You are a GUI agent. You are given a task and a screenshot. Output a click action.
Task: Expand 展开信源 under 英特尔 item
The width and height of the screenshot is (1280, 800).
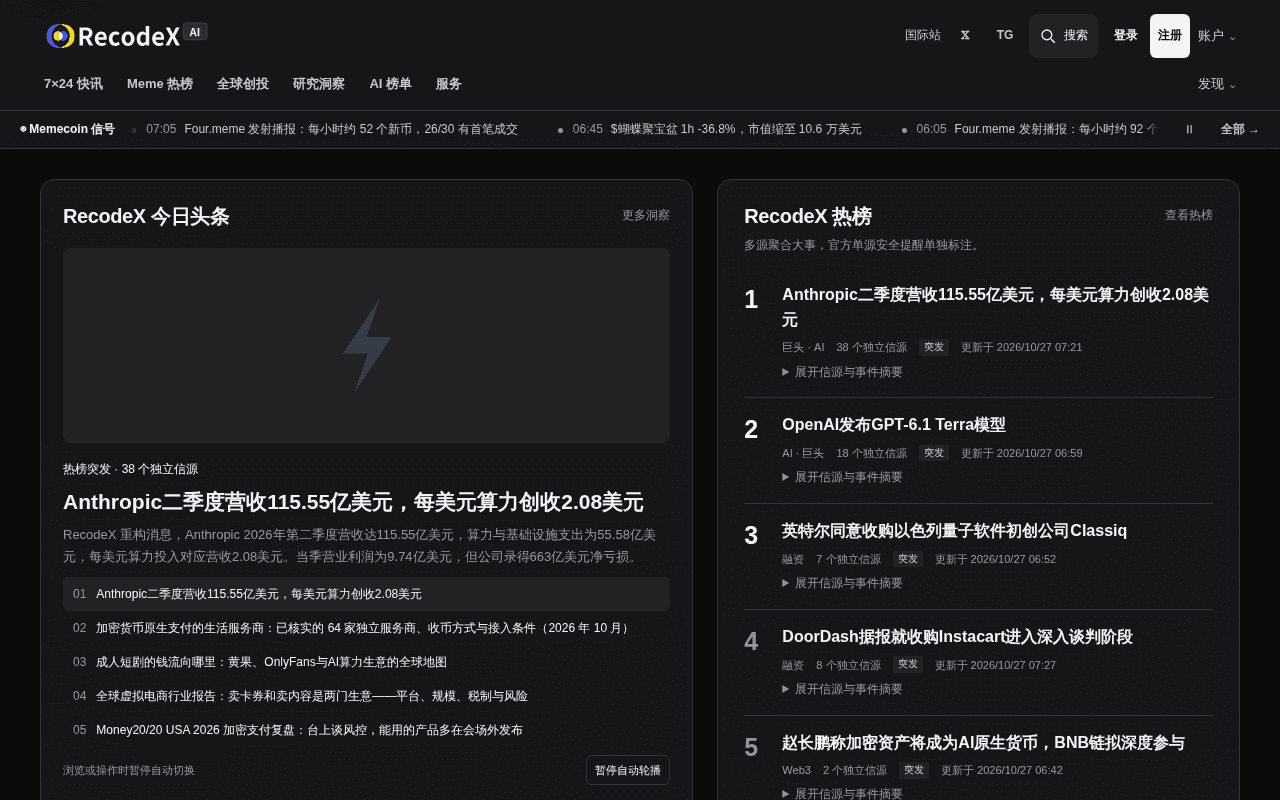click(842, 583)
